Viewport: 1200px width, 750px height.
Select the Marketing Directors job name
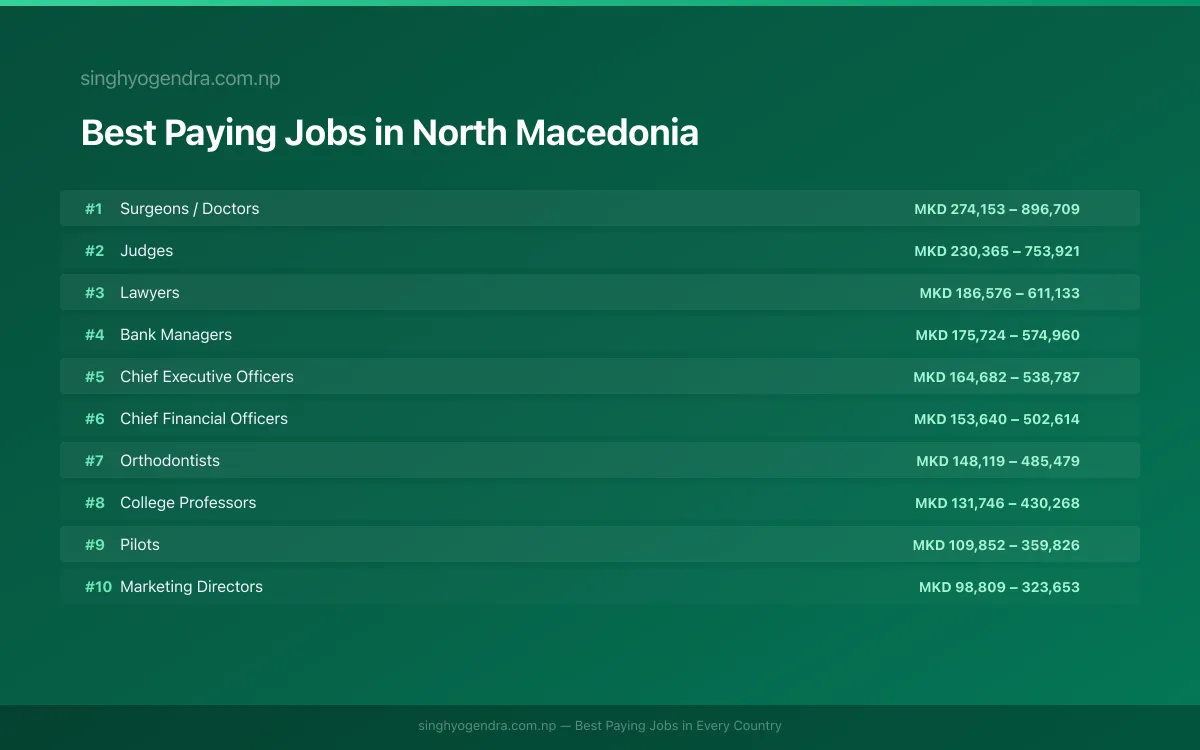pyautogui.click(x=191, y=587)
